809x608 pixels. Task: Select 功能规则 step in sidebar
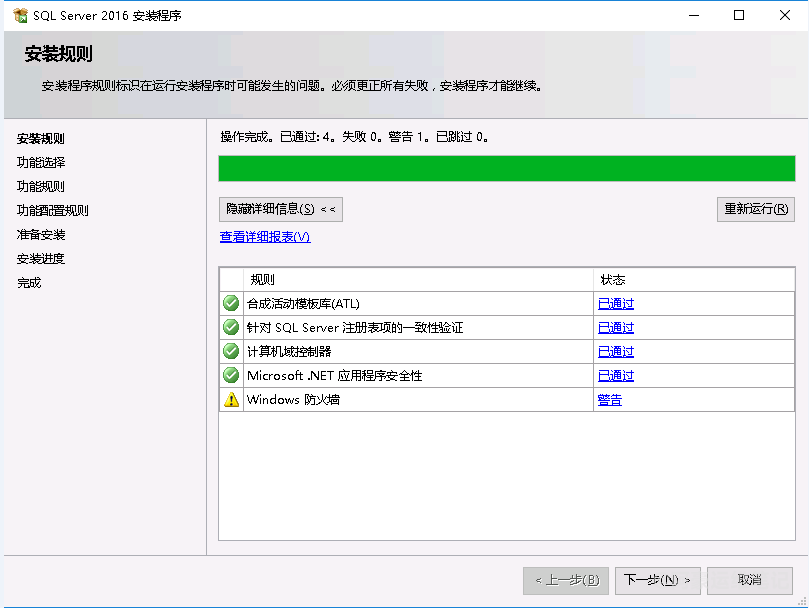[x=41, y=186]
